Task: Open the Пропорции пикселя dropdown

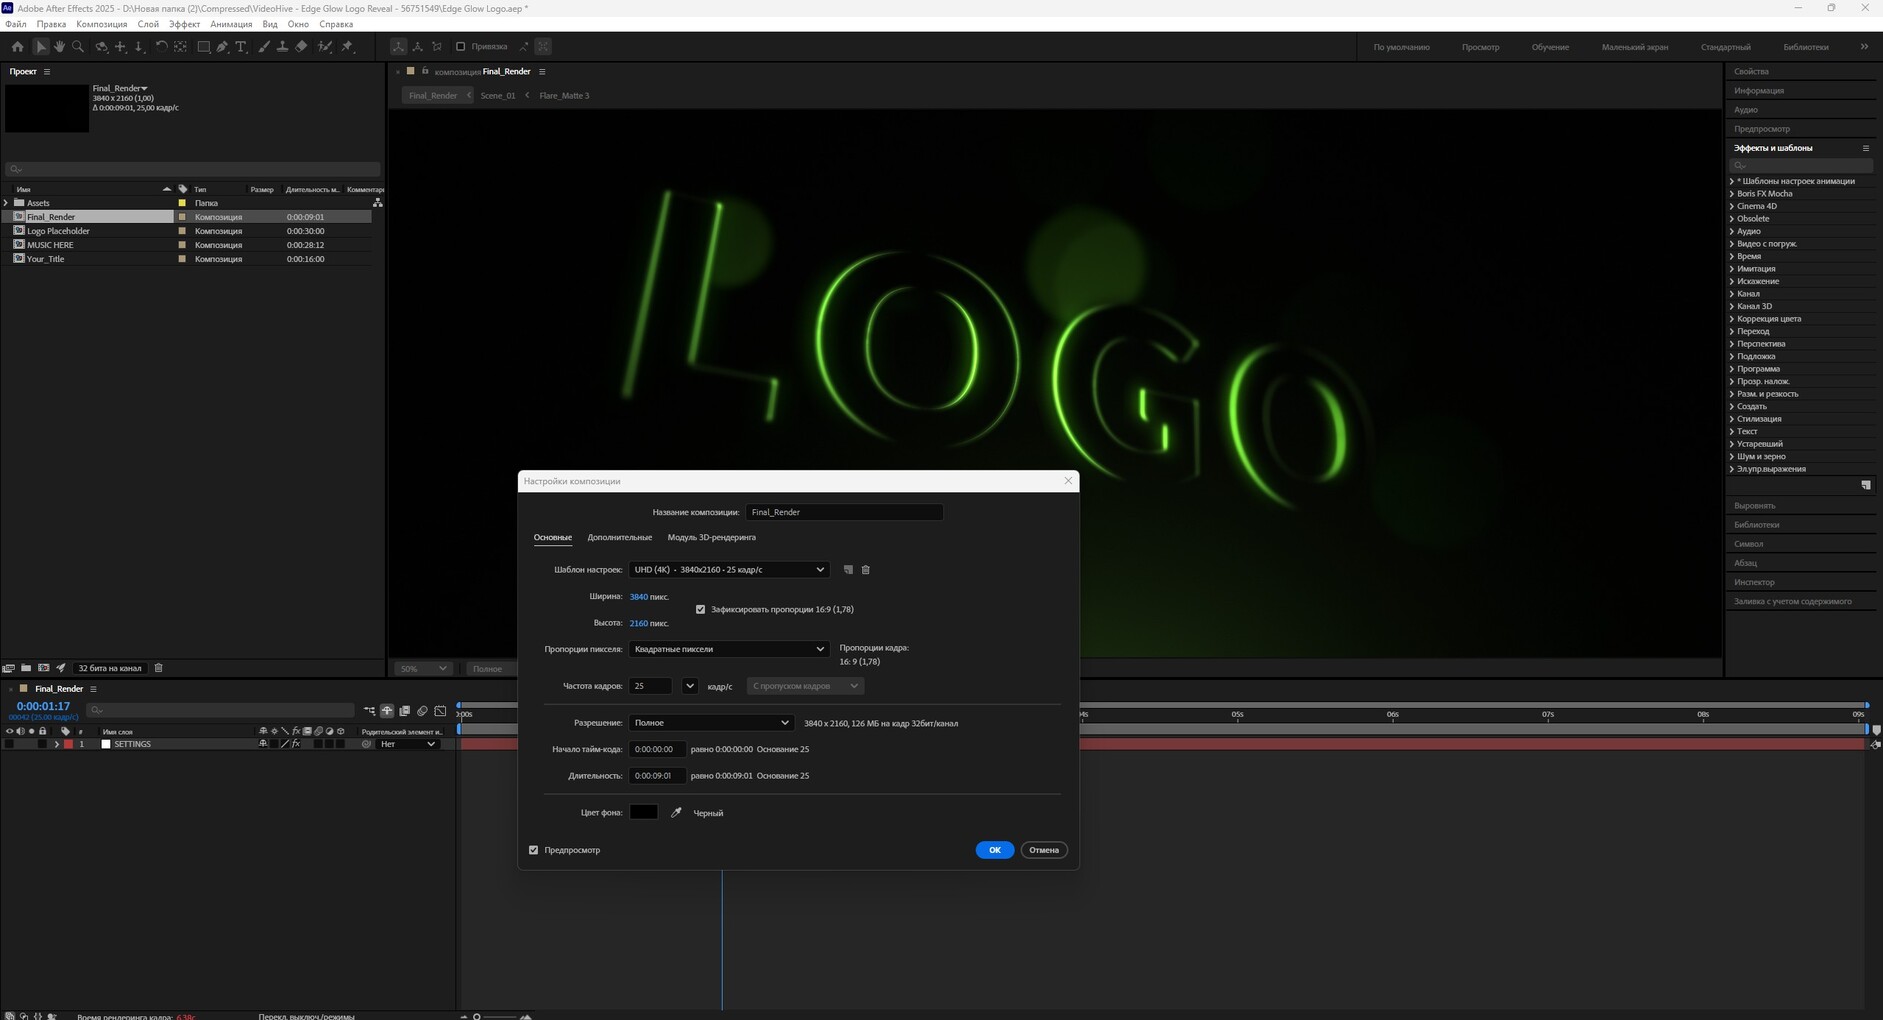Action: coord(728,649)
